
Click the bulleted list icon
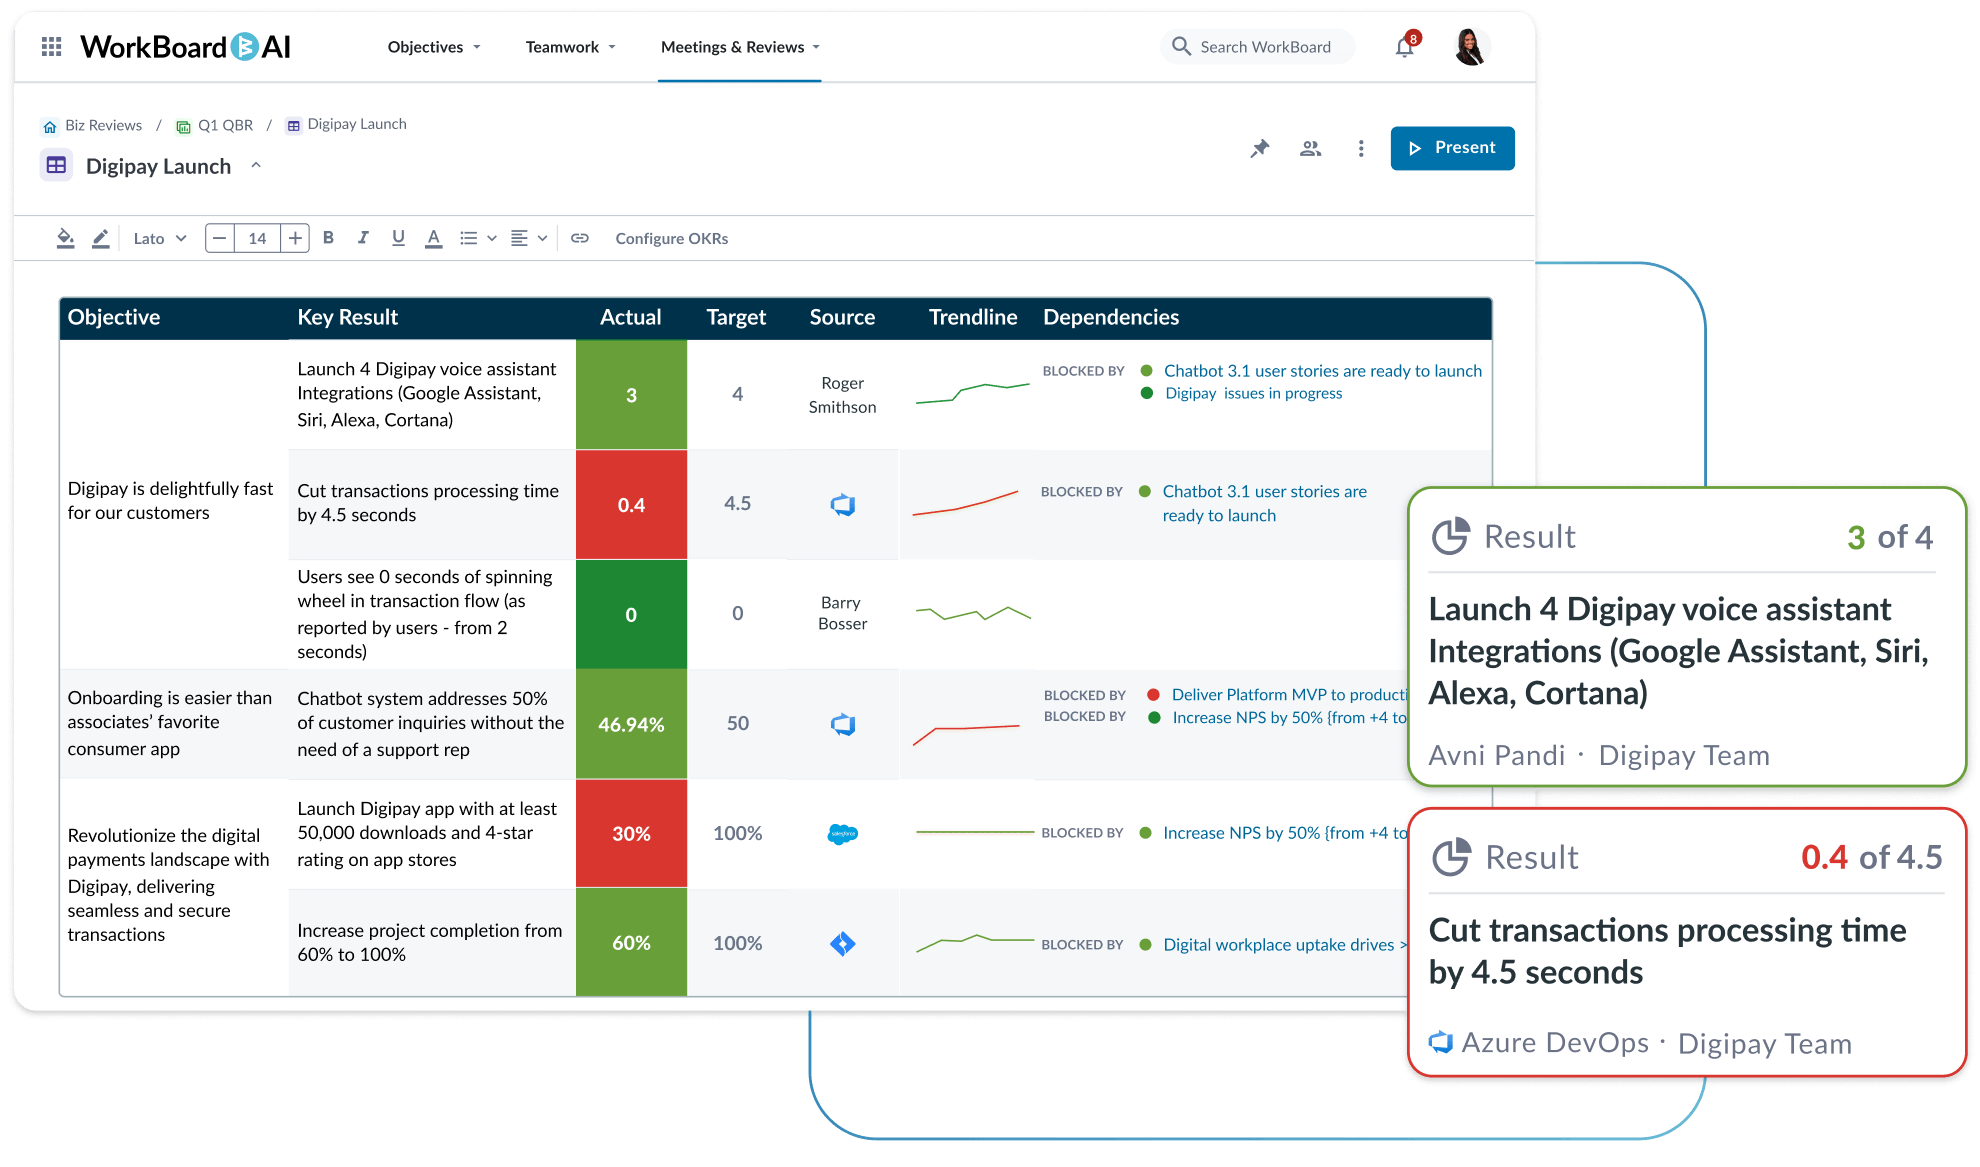tap(468, 238)
